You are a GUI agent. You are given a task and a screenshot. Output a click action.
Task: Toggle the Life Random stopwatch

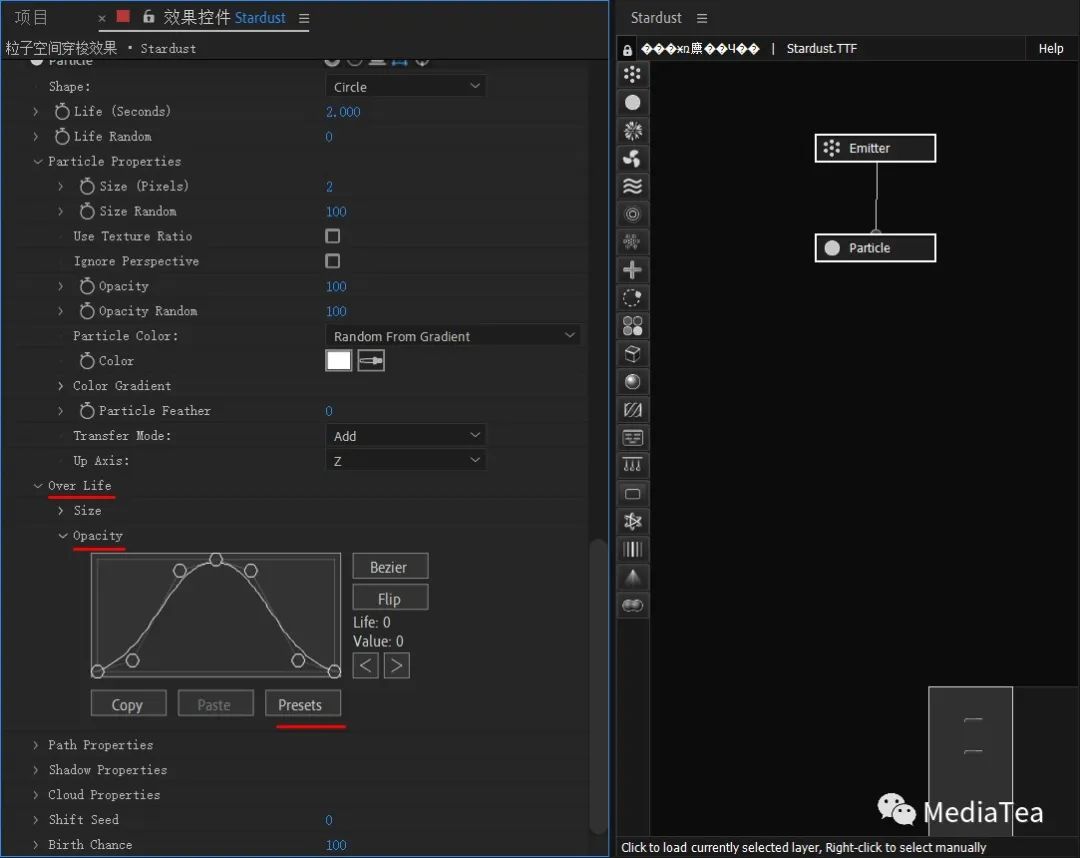62,136
